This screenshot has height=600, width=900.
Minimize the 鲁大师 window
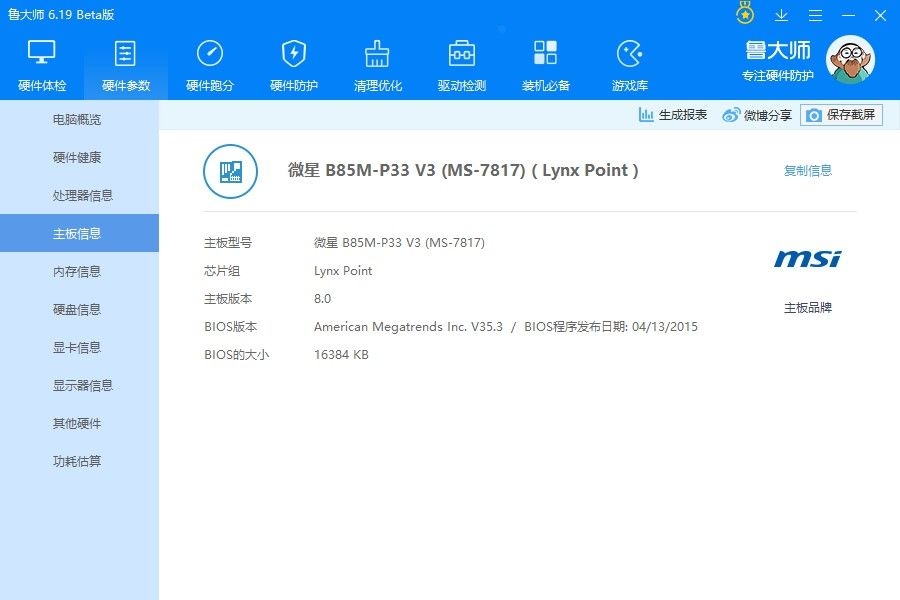point(848,16)
